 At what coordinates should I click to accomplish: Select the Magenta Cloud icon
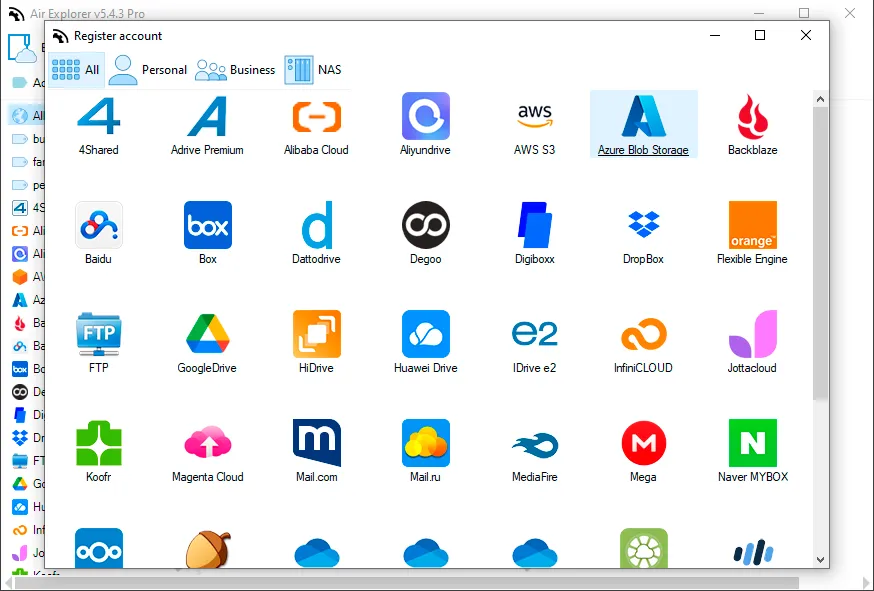(208, 442)
